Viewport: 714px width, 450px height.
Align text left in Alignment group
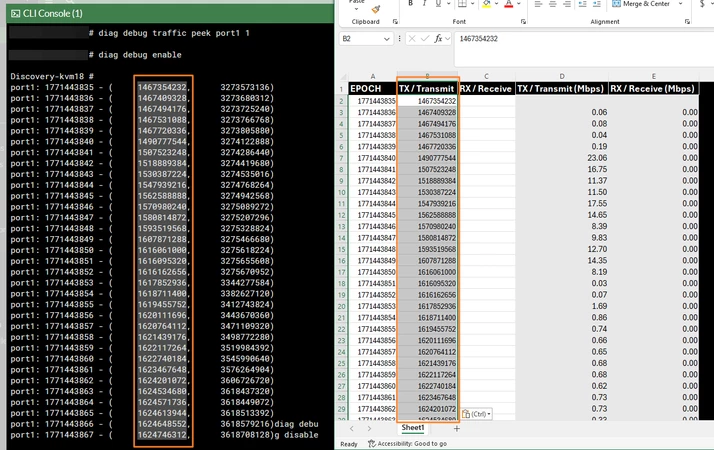538,4
